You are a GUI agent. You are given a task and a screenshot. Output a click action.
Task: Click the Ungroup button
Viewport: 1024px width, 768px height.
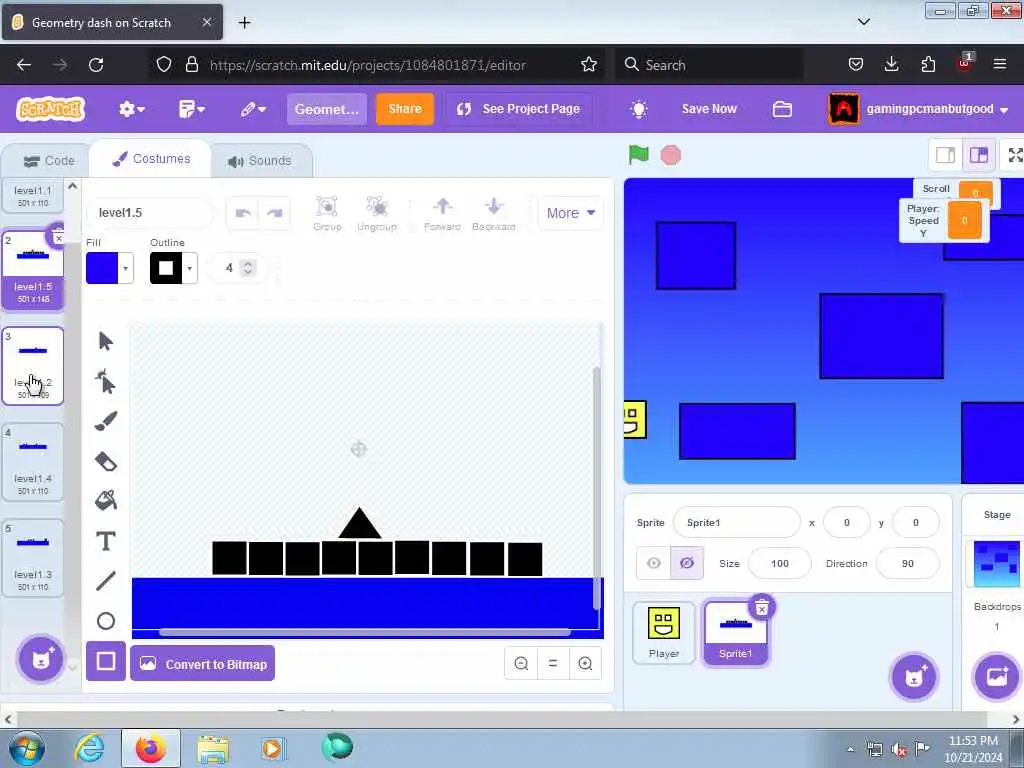(x=377, y=213)
